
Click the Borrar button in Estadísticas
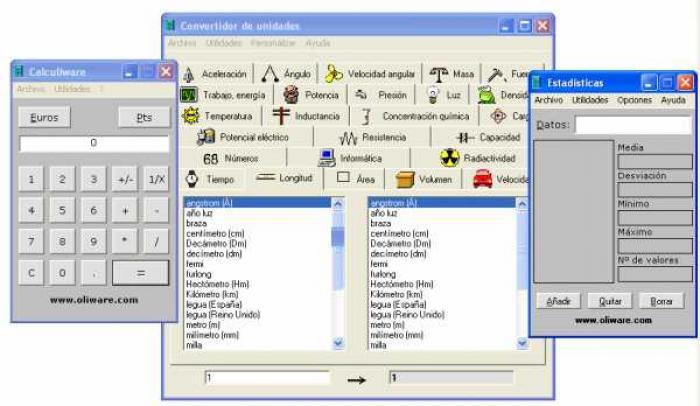[662, 301]
